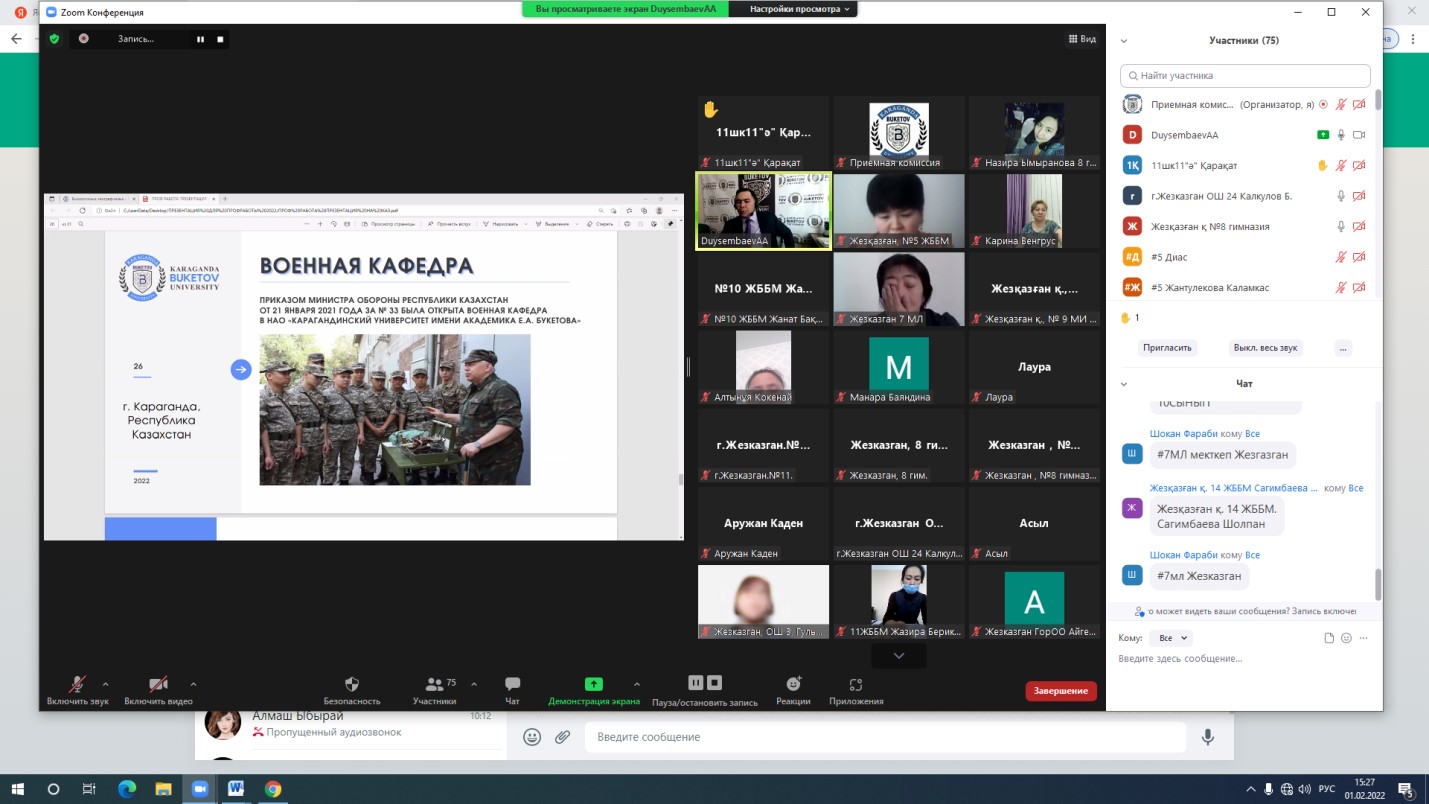Screen dimensions: 1429x804
Task: Click the green encryption shield icon
Action: click(x=55, y=39)
